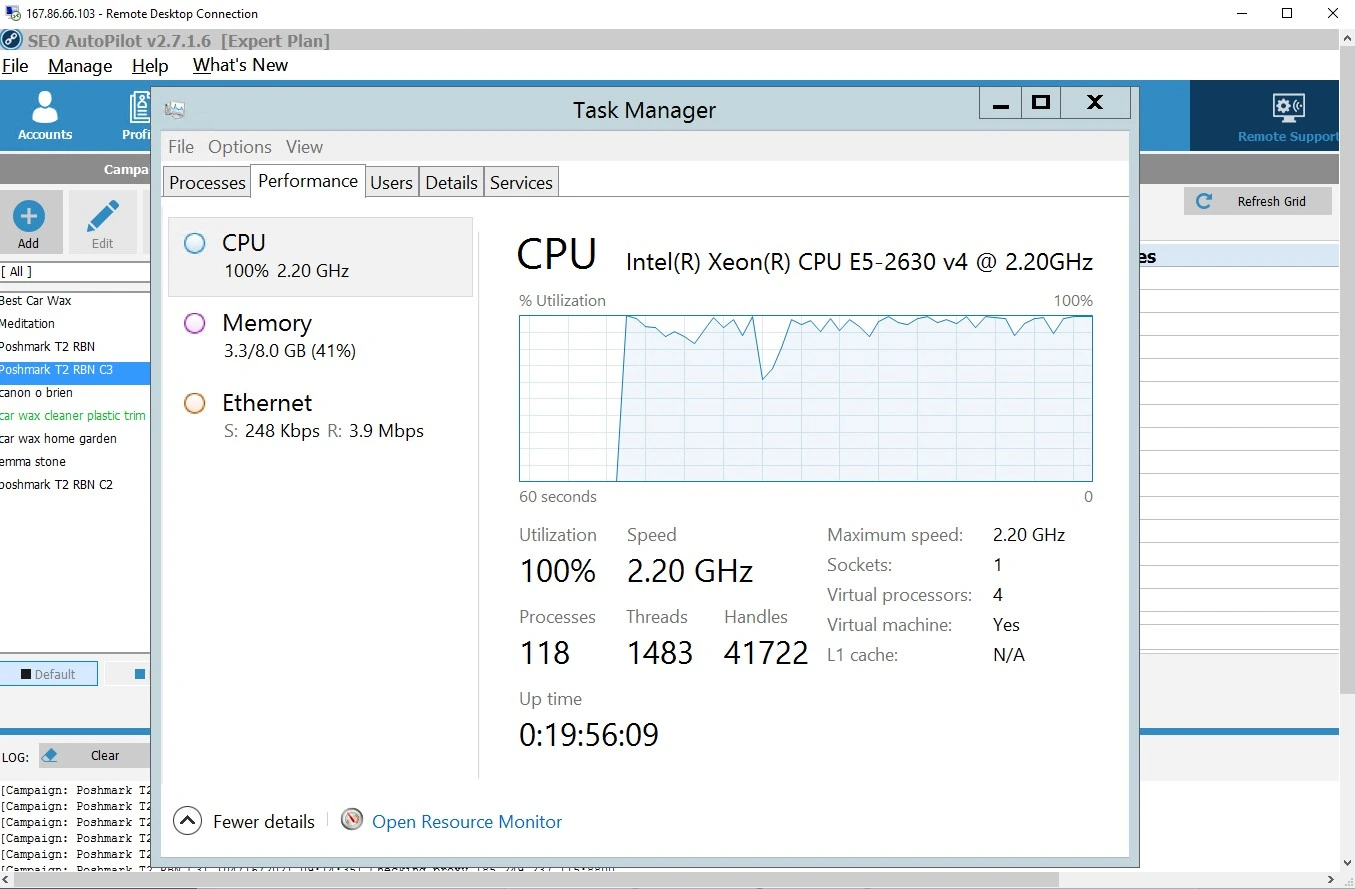1355x889 pixels.
Task: Collapse Task Manager with Fewer details
Action: [244, 822]
